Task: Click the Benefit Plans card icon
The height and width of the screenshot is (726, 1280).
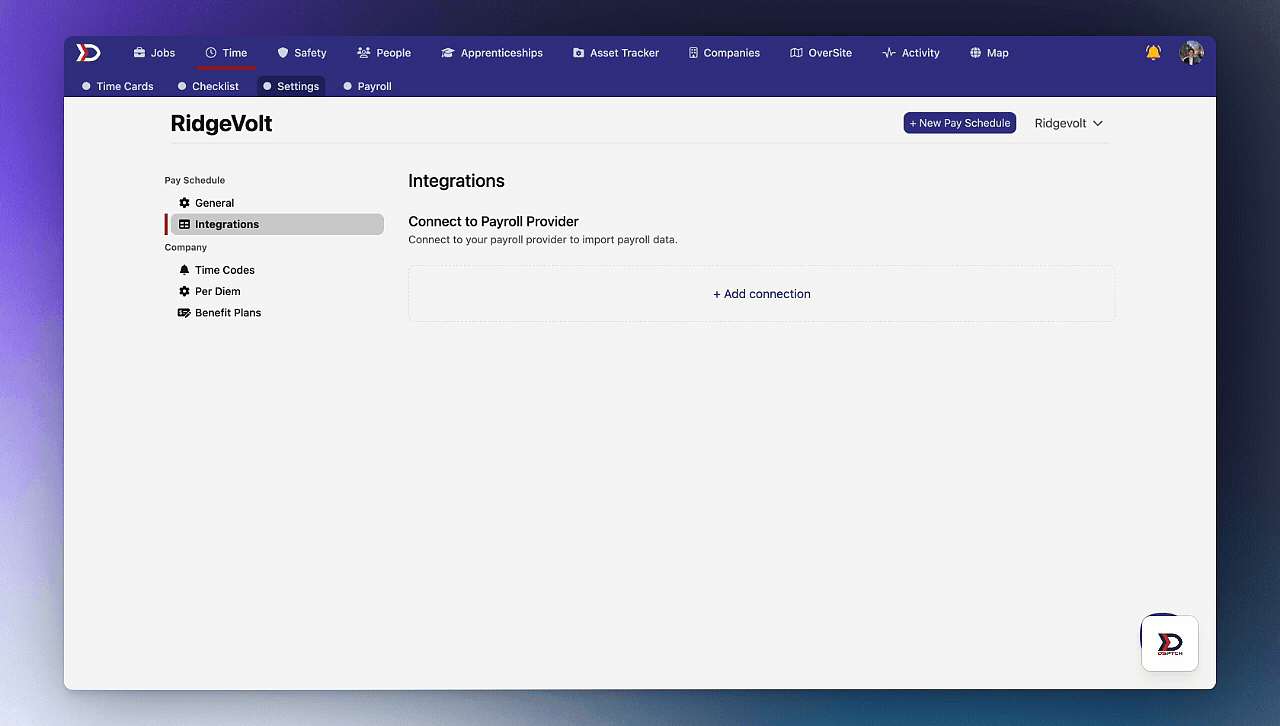Action: (184, 313)
